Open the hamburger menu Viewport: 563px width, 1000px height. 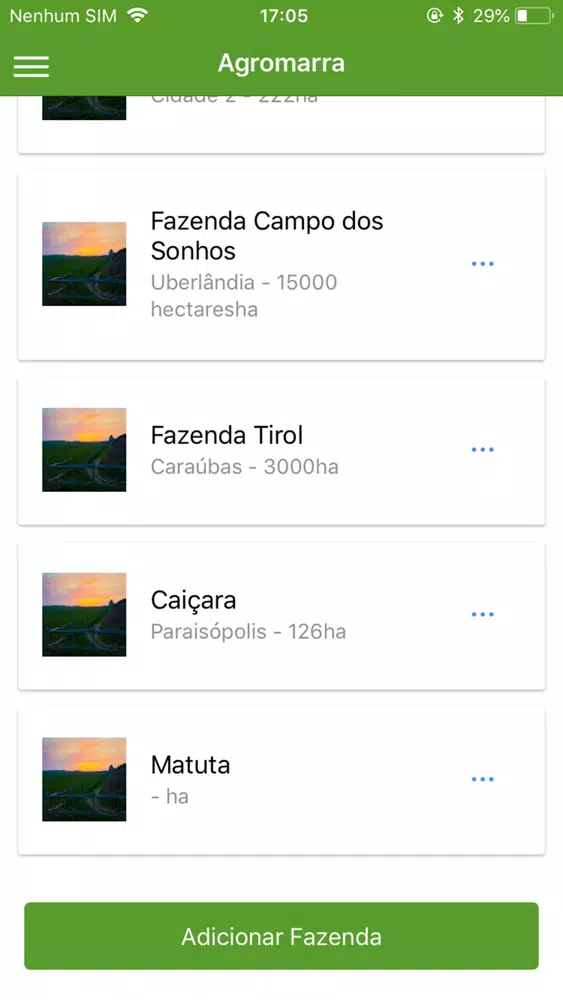tap(31, 66)
